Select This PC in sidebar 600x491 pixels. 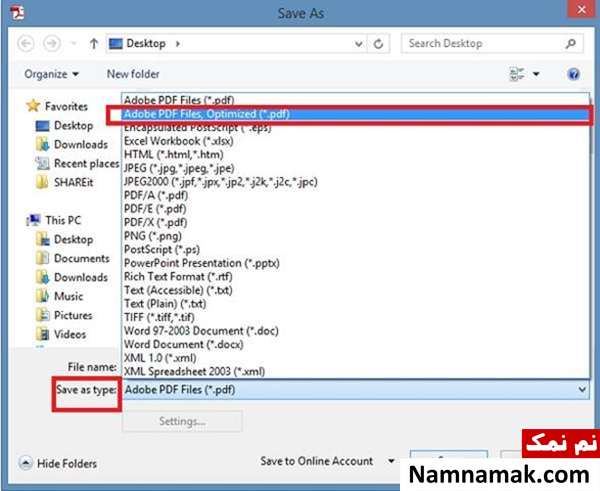tap(63, 220)
